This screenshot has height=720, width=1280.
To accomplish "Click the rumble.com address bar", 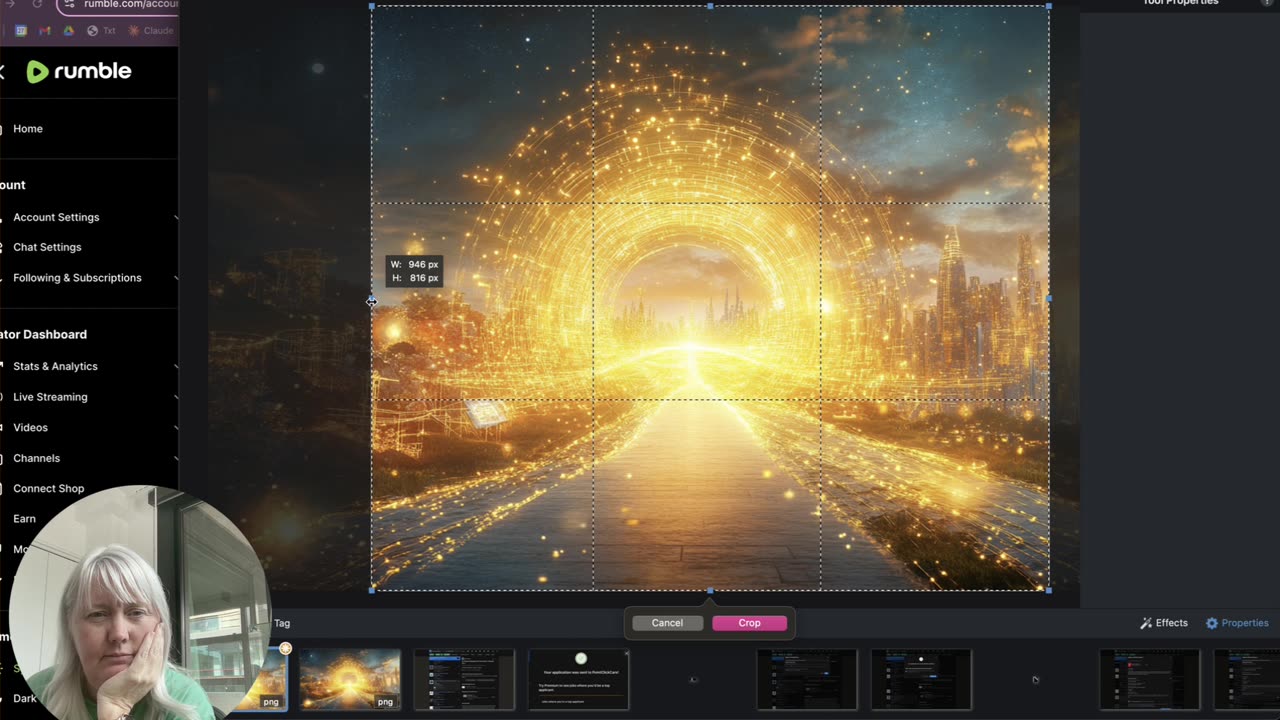I will click(118, 5).
